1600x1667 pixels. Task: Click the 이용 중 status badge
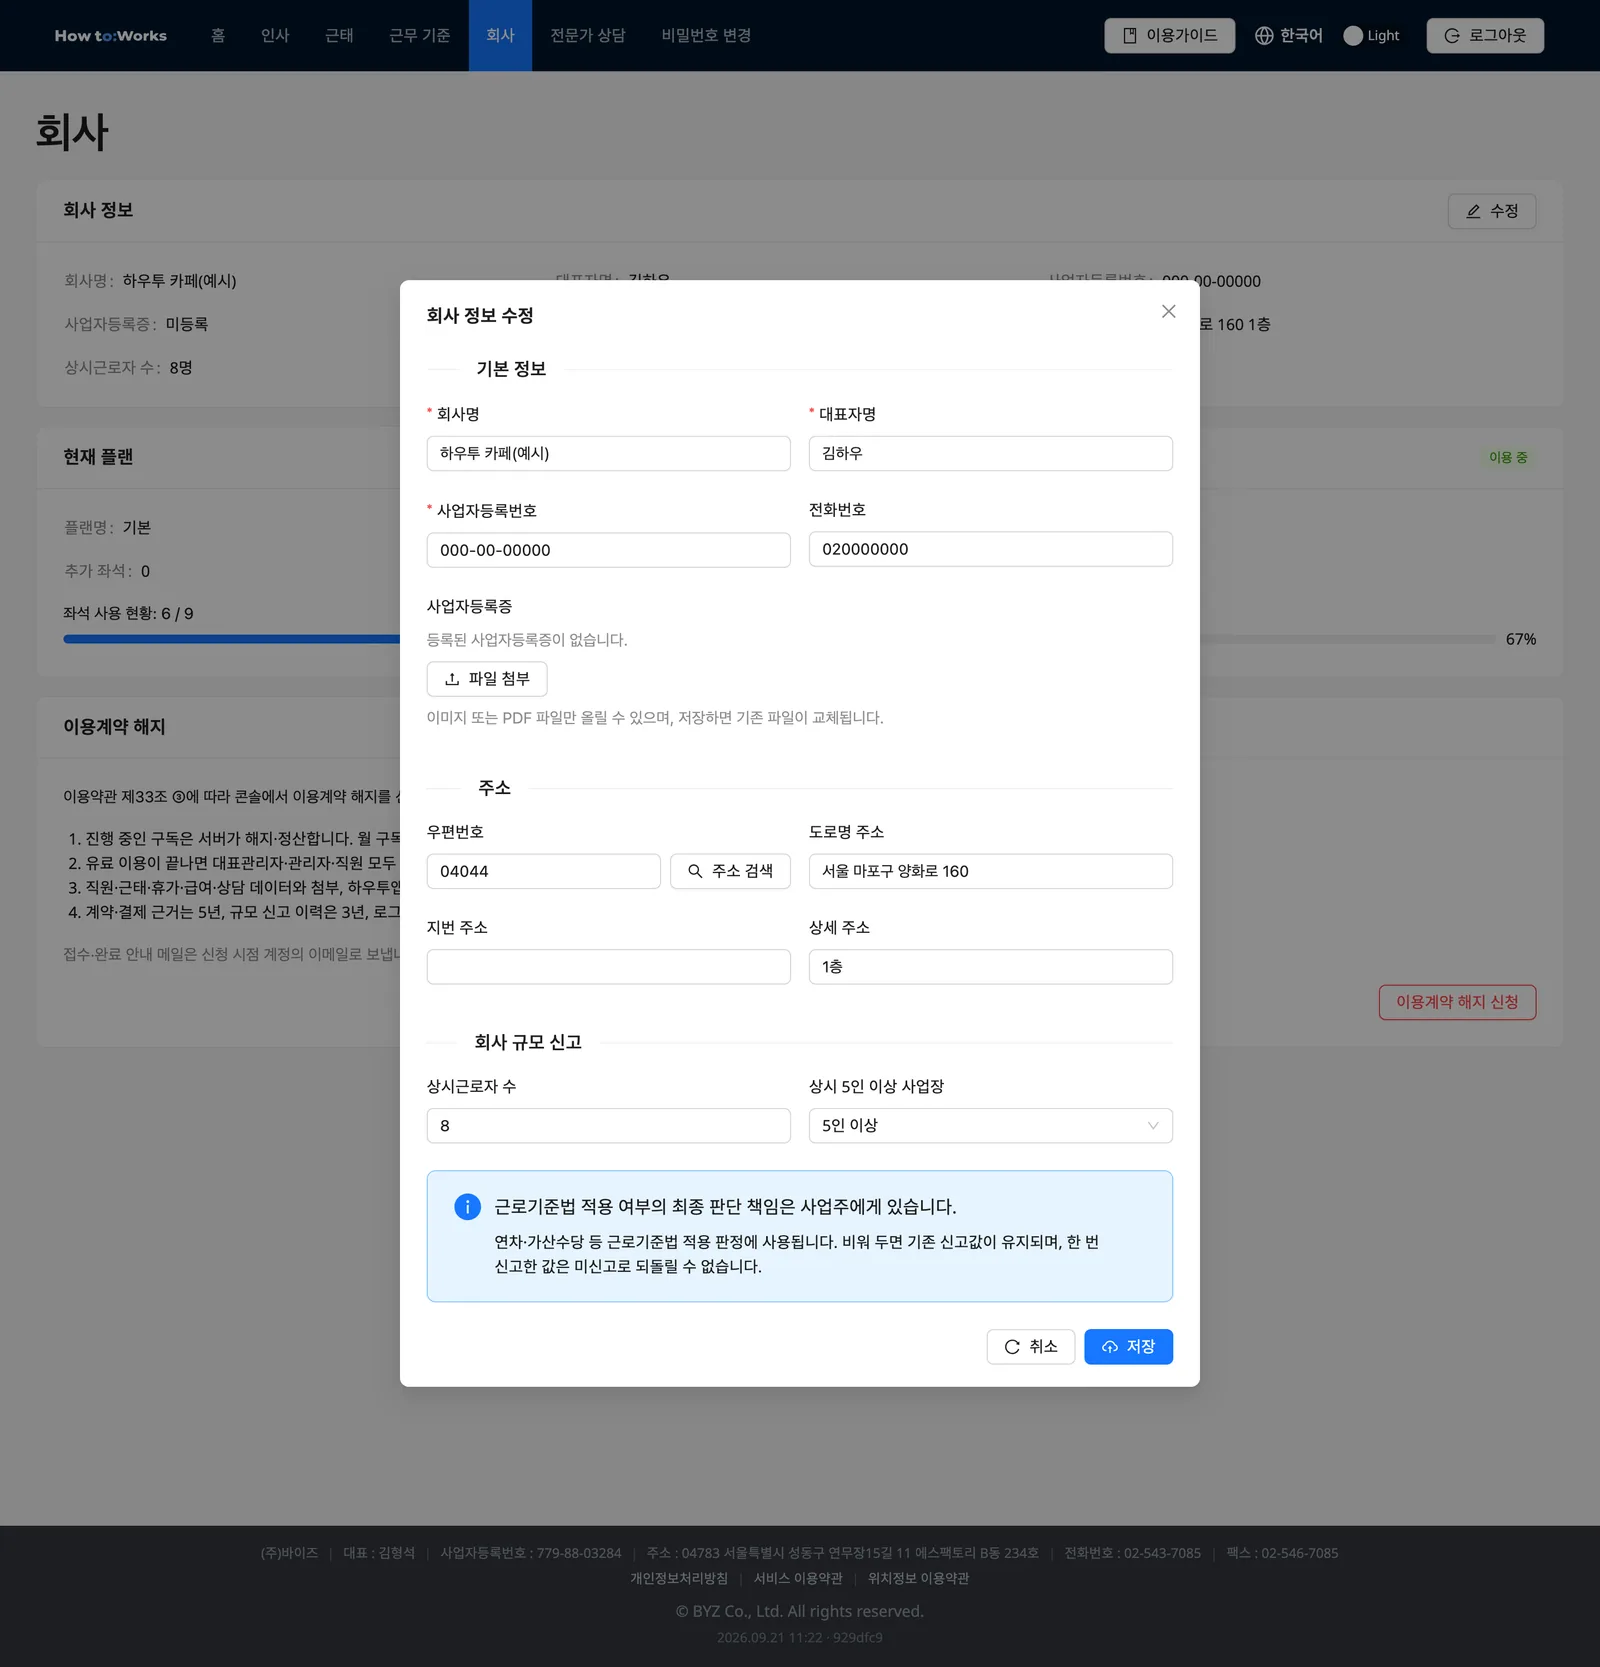tap(1508, 457)
